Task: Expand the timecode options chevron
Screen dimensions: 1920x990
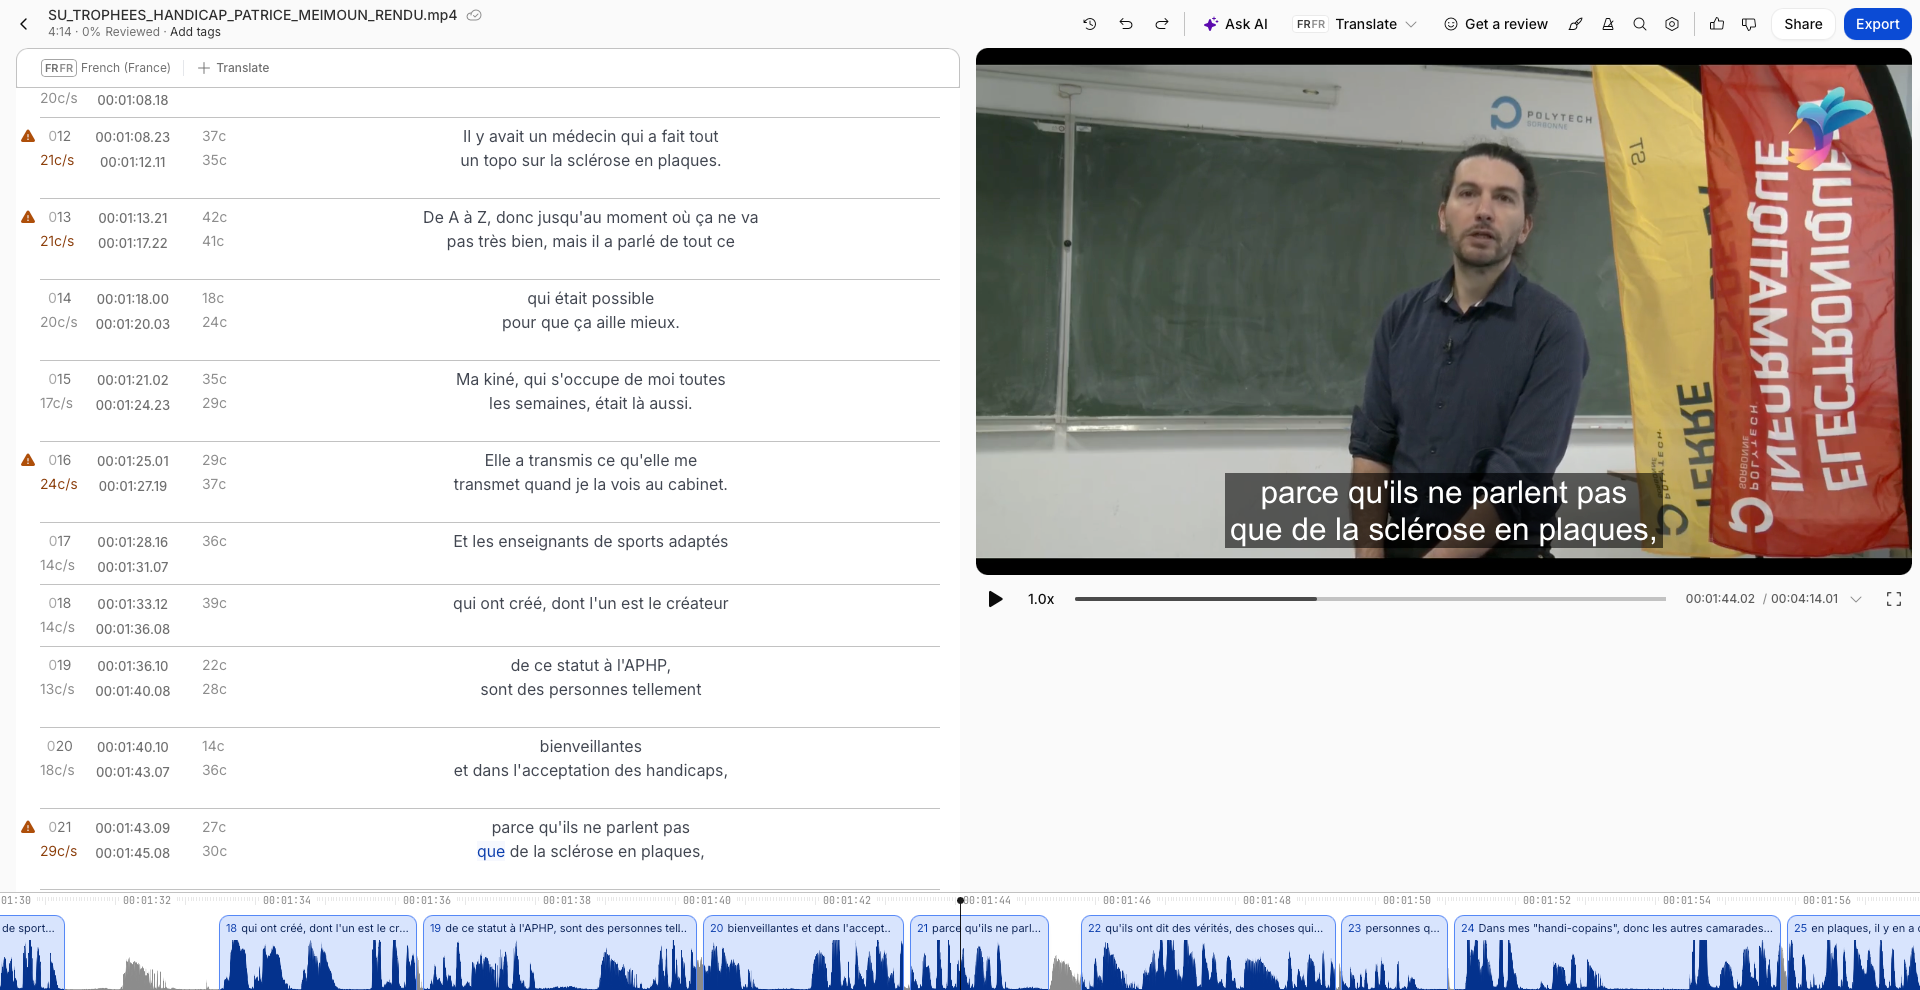Action: [x=1856, y=599]
